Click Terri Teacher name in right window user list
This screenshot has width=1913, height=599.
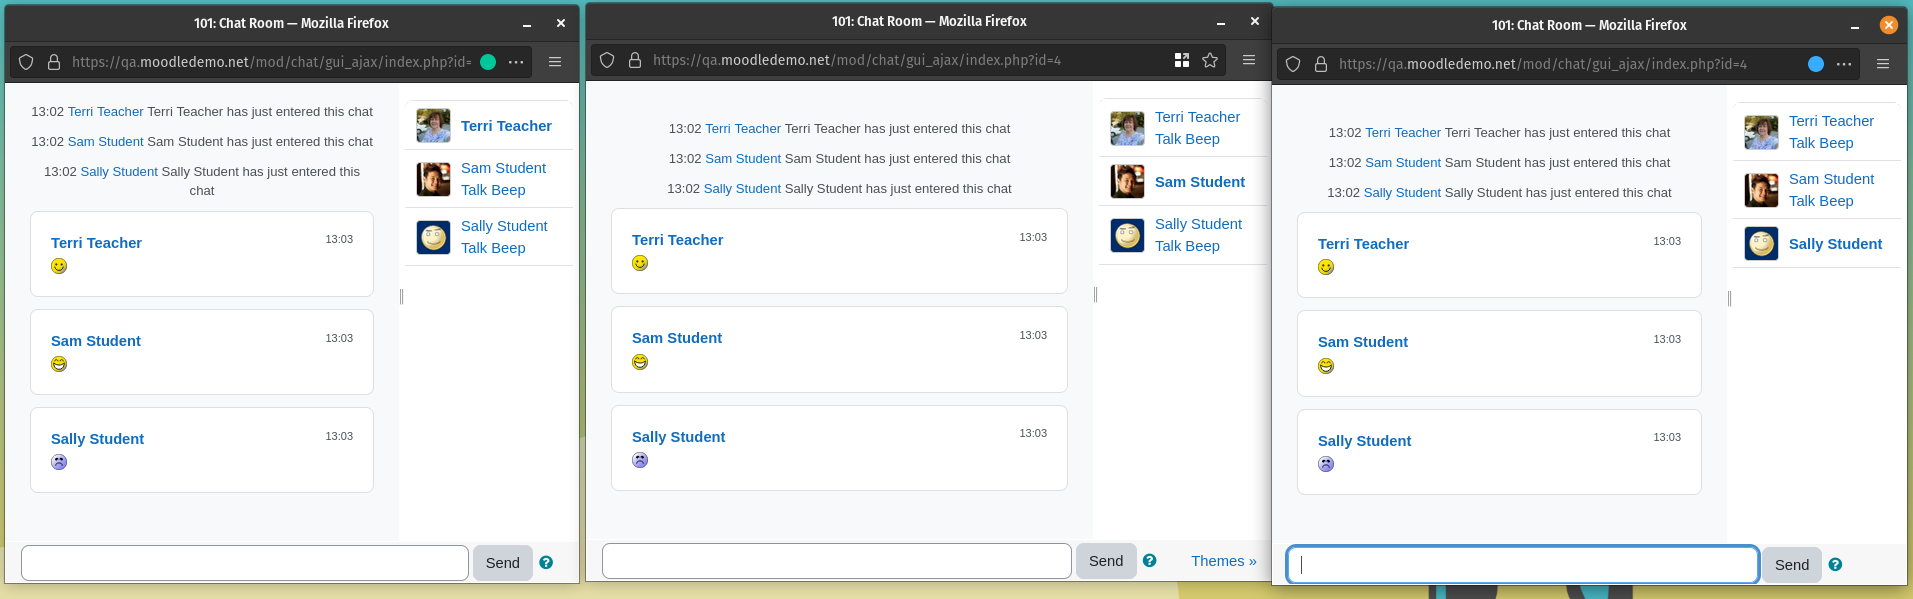1831,121
